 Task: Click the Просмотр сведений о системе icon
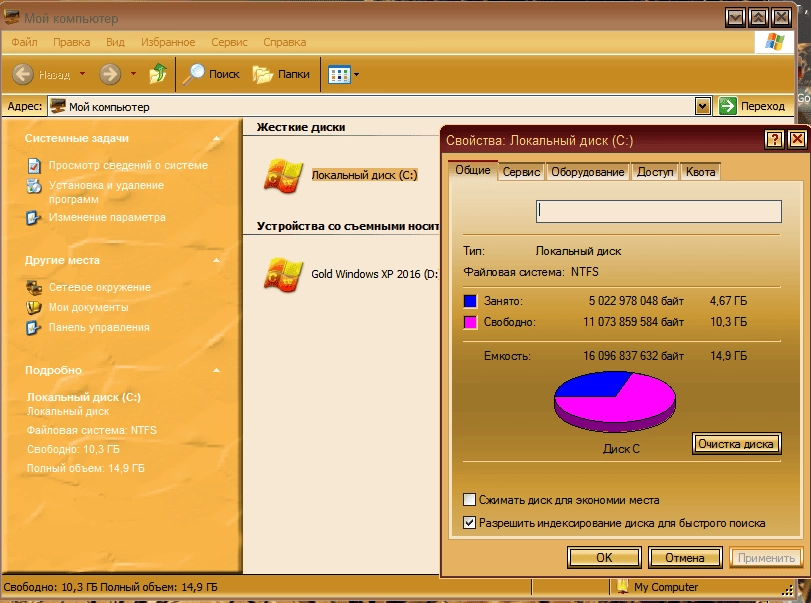click(34, 165)
